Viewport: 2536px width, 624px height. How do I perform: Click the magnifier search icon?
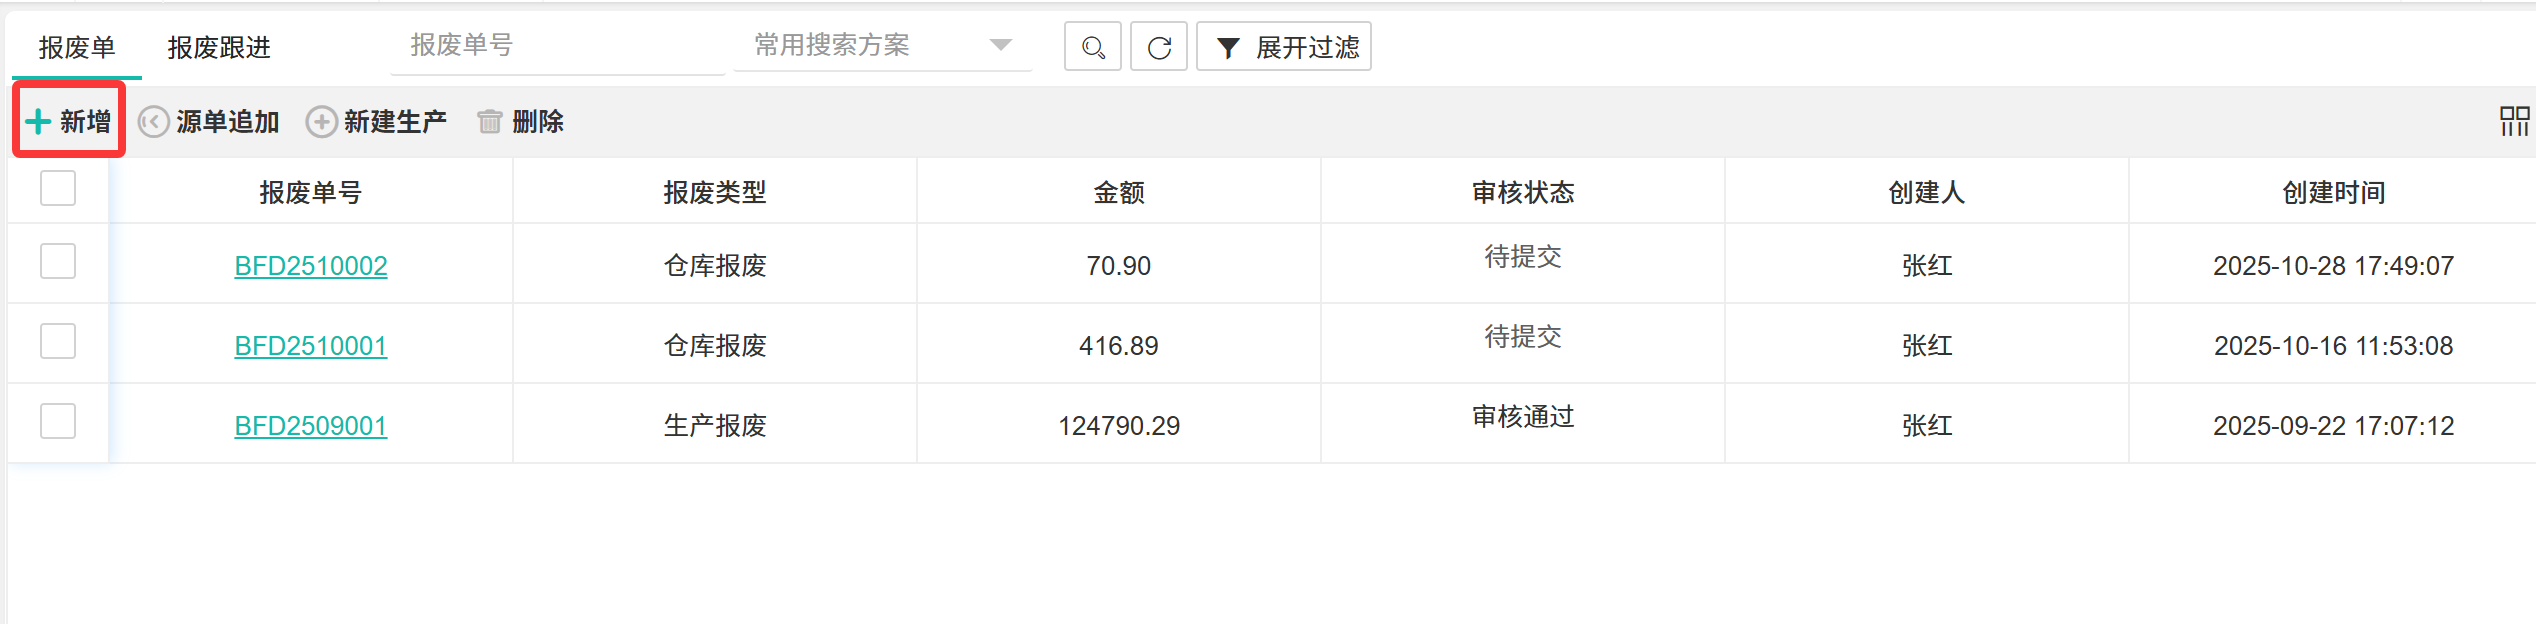(1092, 47)
